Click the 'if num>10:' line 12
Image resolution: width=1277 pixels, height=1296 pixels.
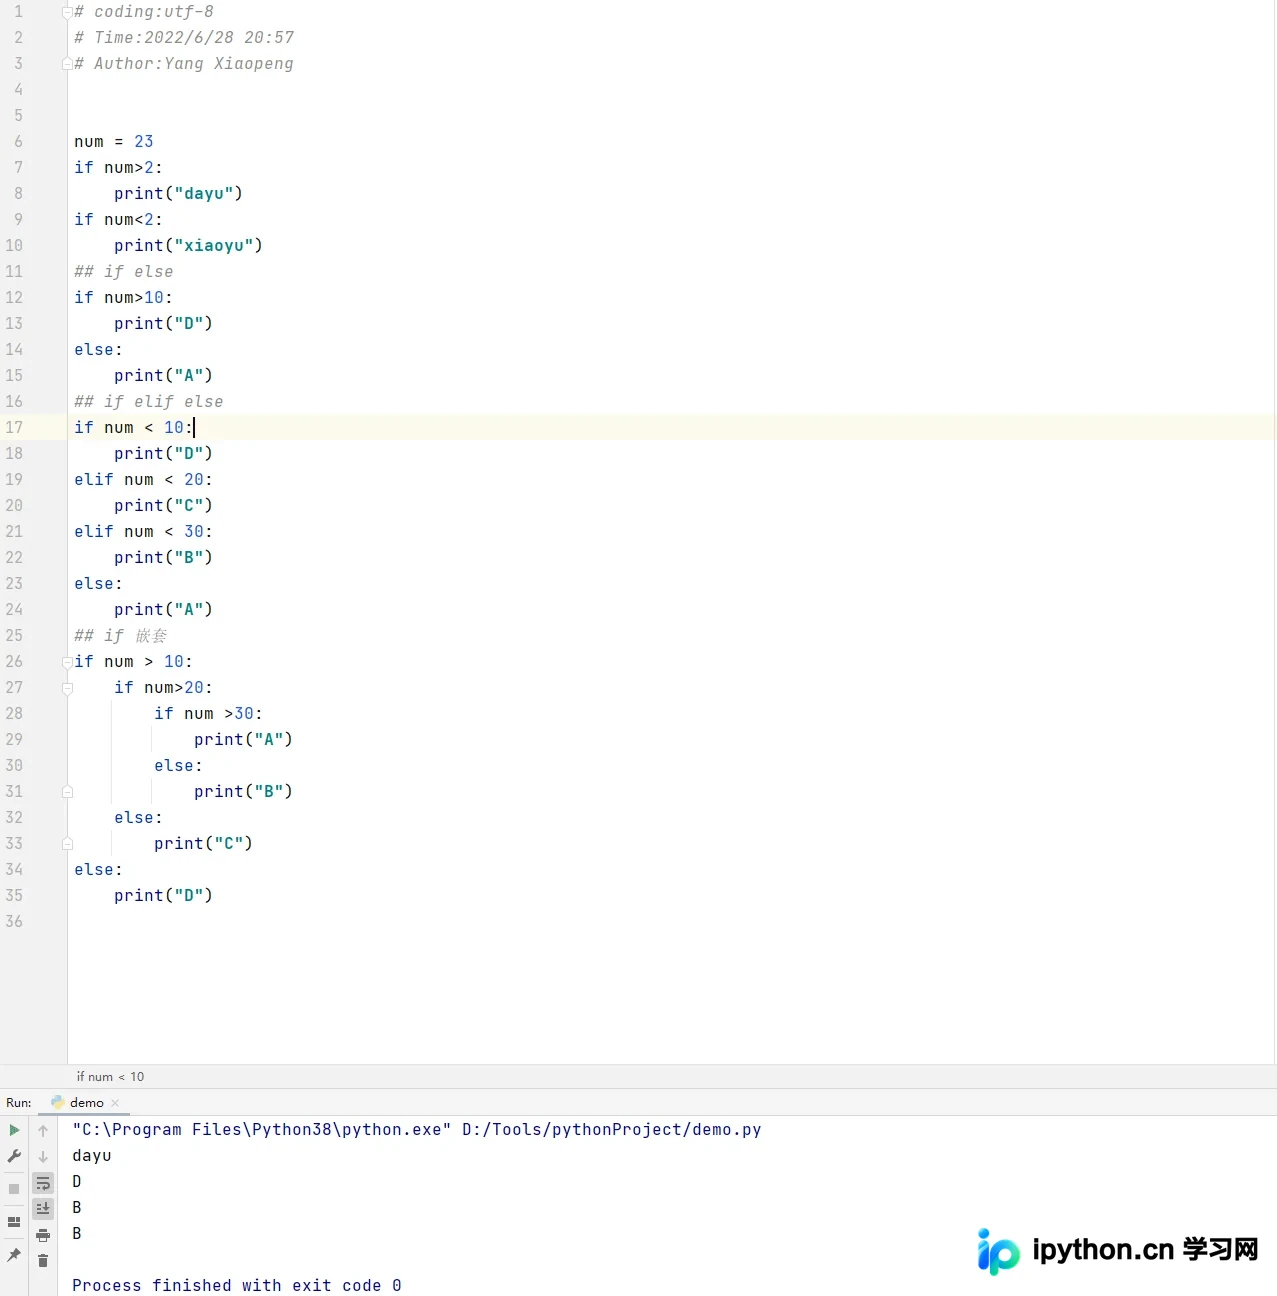[x=123, y=298]
